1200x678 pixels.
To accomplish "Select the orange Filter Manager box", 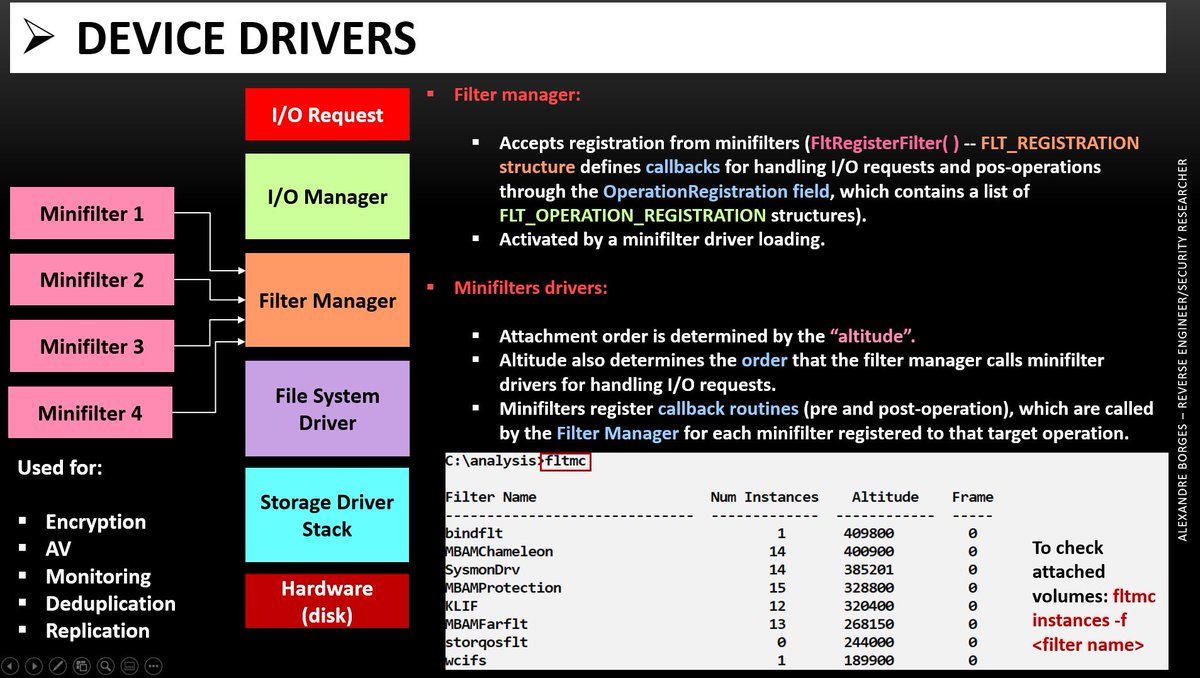I will [x=328, y=300].
